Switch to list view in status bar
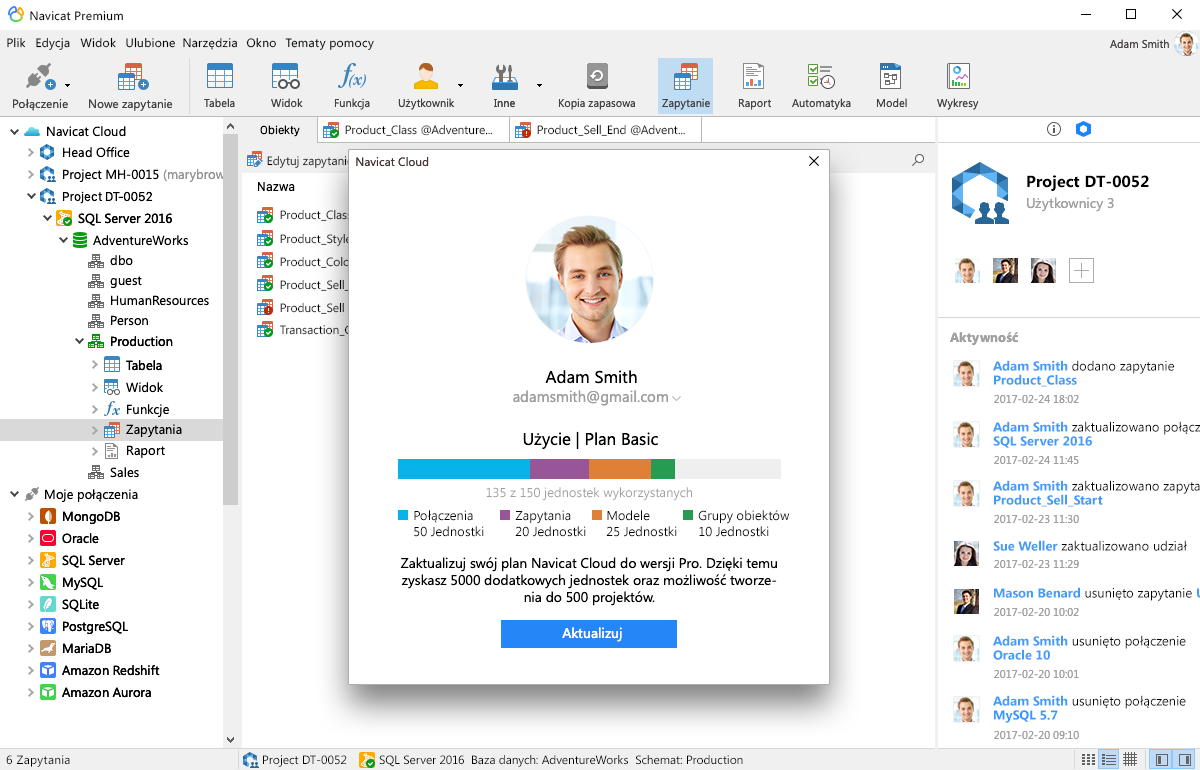 tap(1108, 760)
